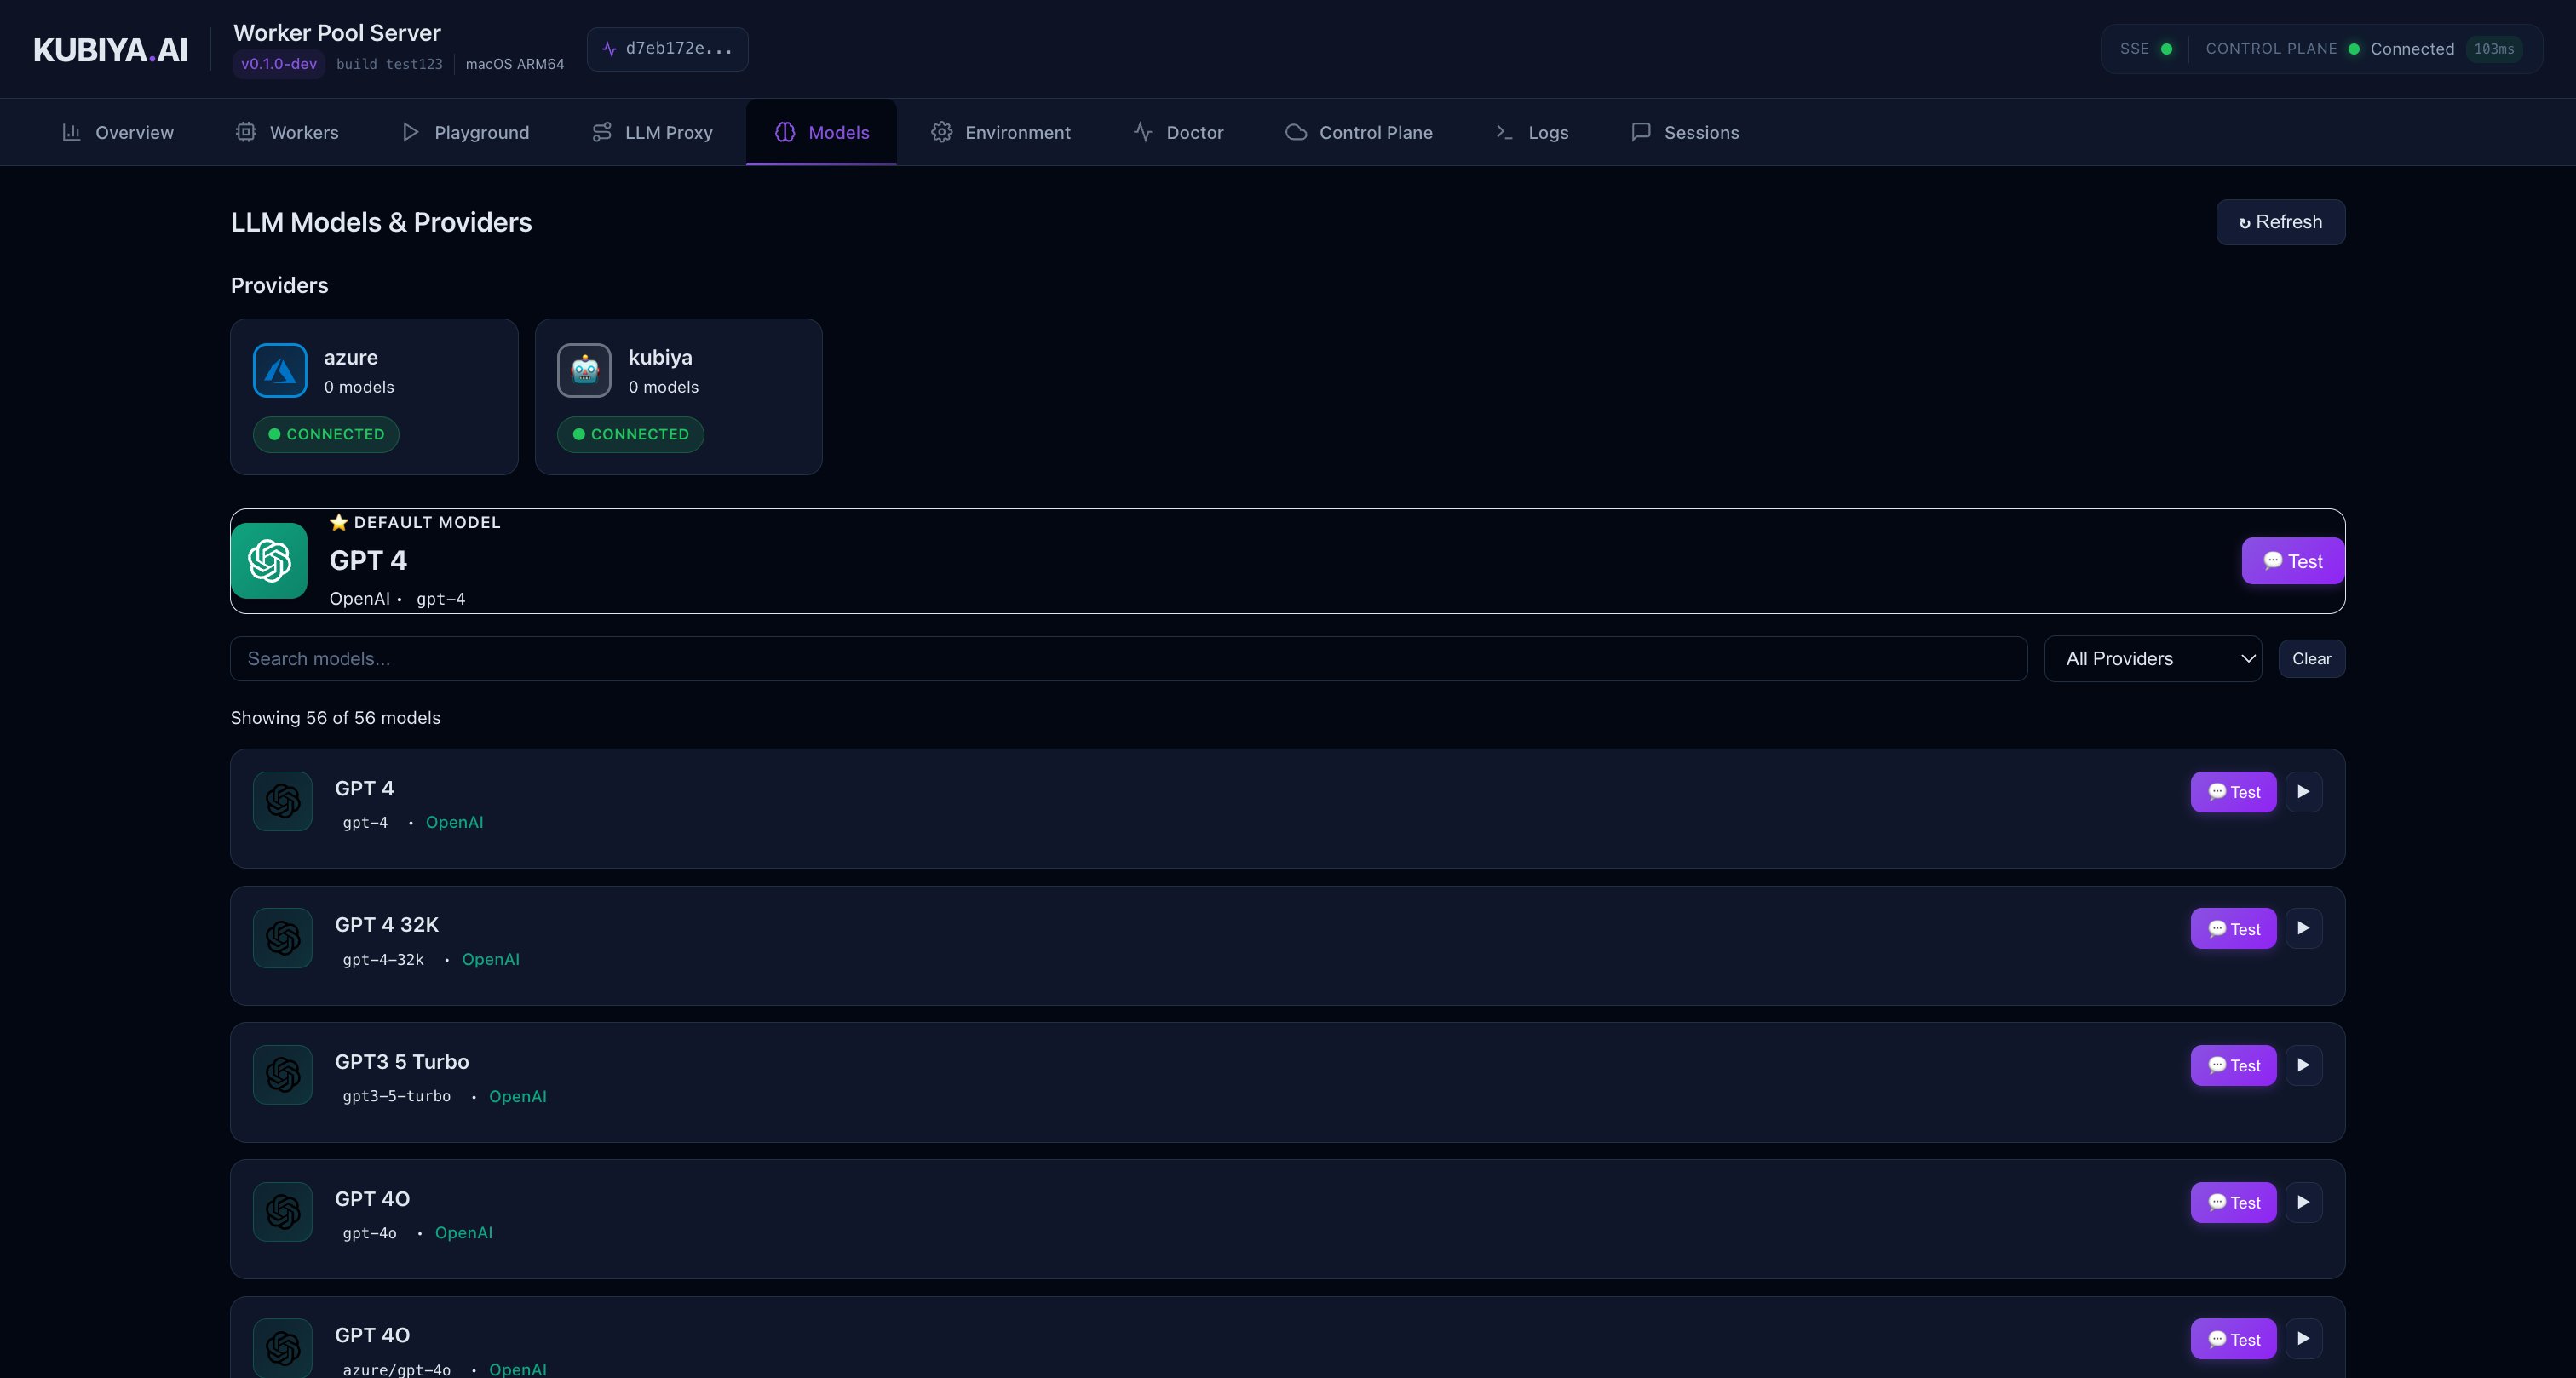Viewport: 2576px width, 1378px height.
Task: Click the 'gpt3-5-turbo' model ID text
Action: (397, 1097)
